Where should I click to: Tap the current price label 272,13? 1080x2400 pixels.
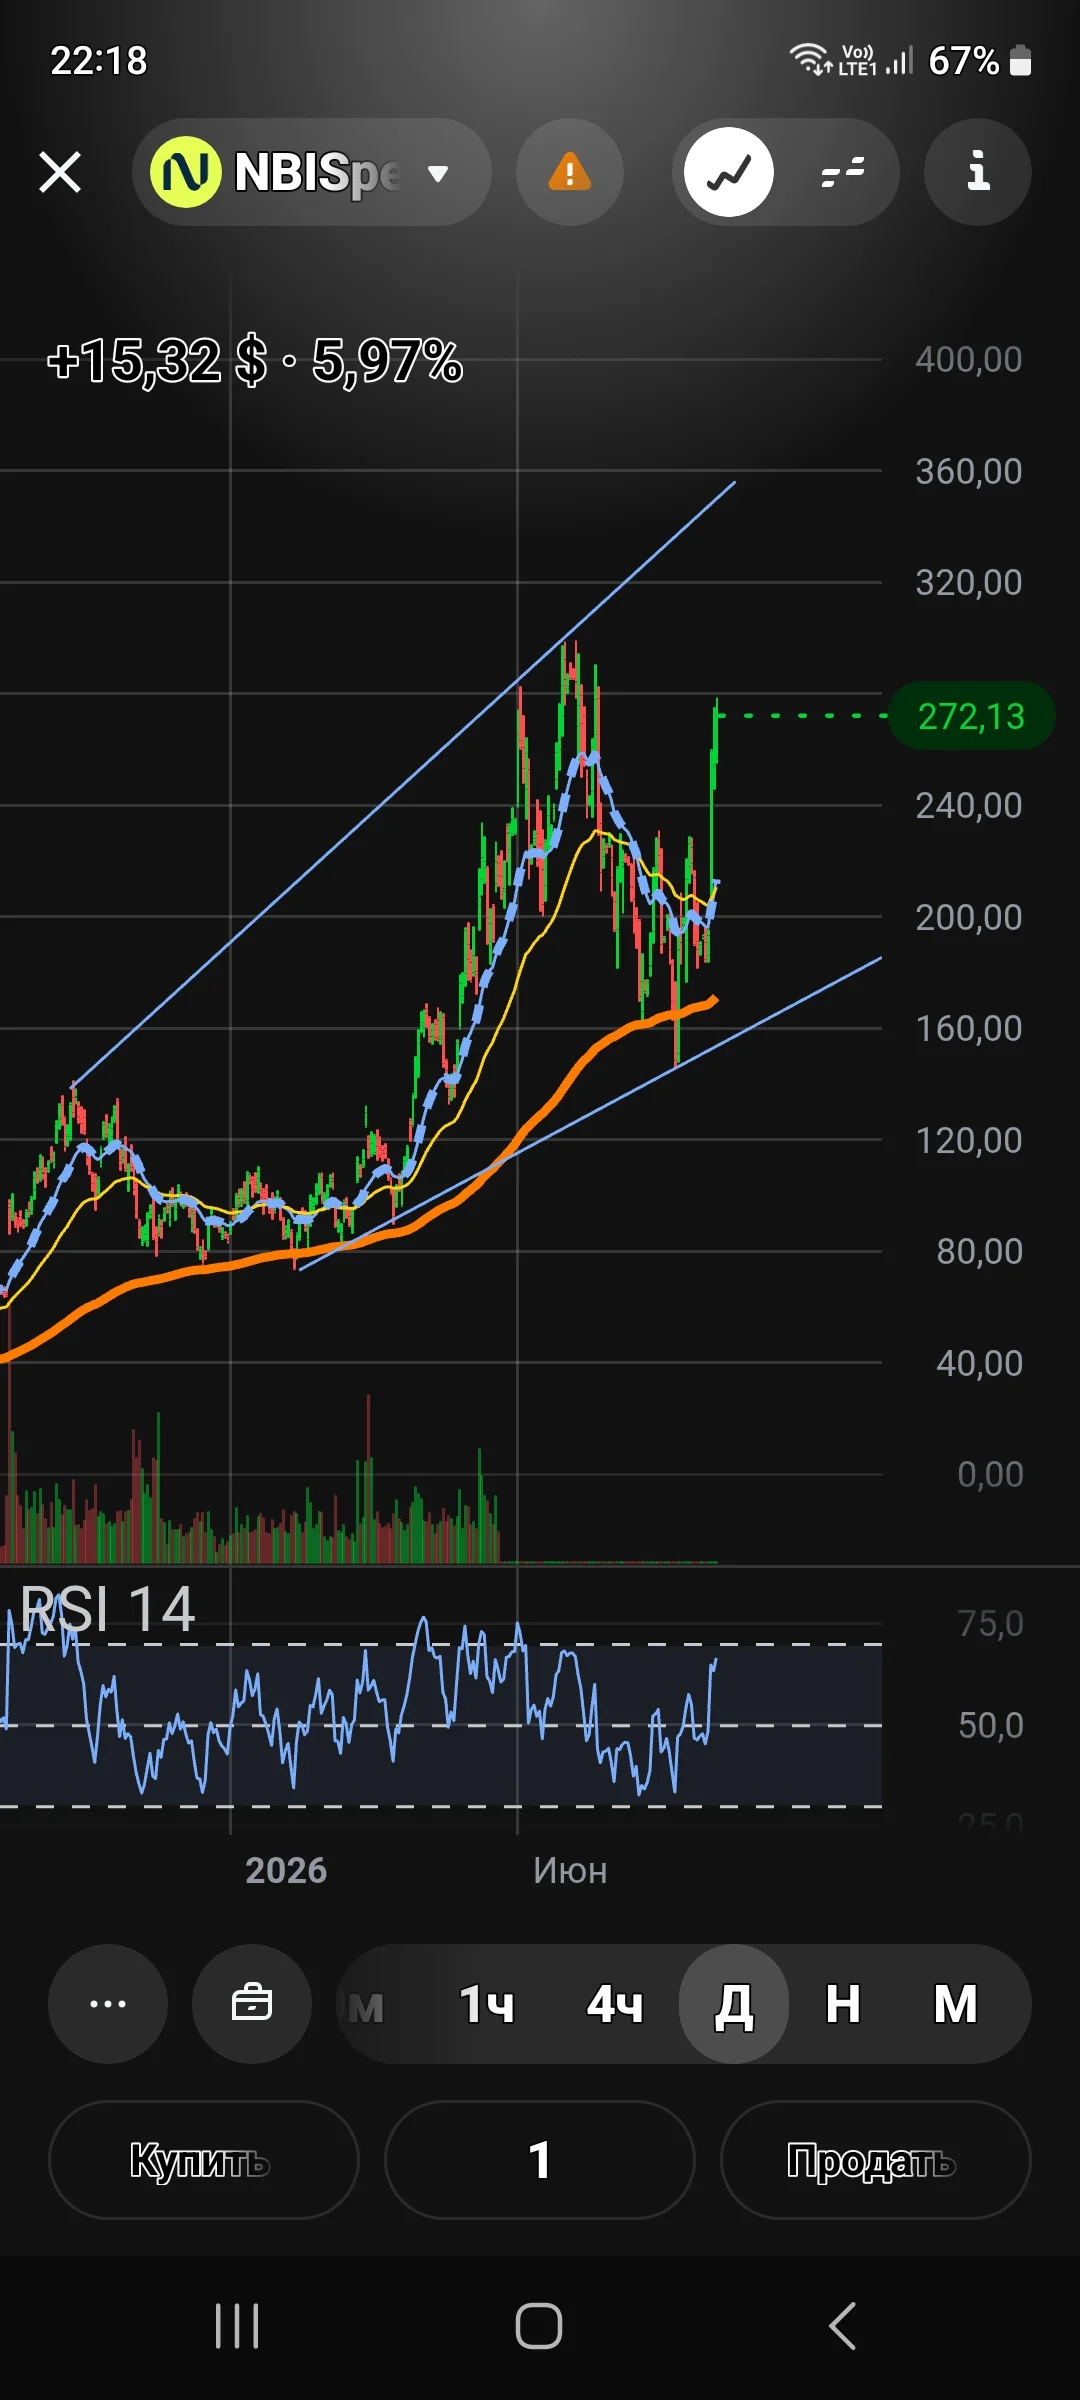click(972, 716)
